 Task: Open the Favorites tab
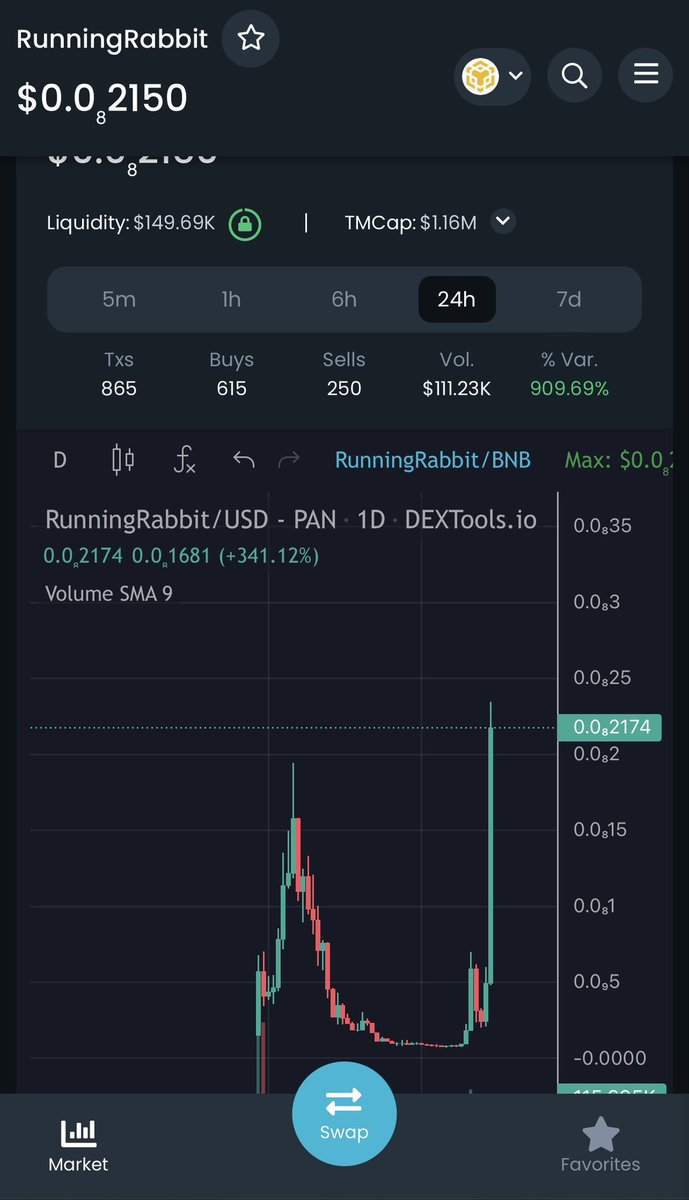tap(600, 1146)
